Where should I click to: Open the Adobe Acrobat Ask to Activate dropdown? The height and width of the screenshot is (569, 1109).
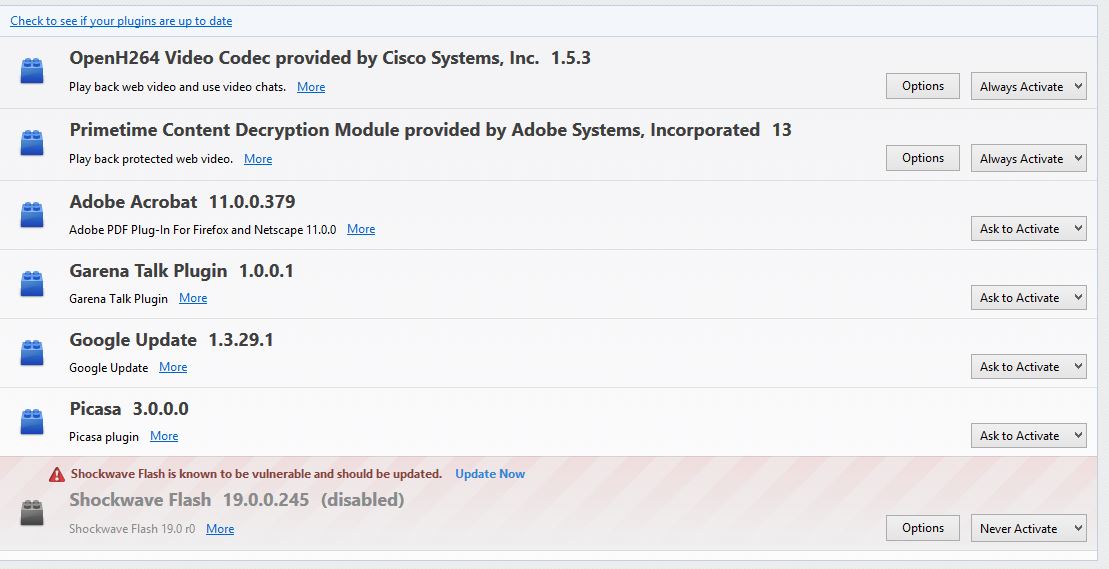click(x=1028, y=228)
